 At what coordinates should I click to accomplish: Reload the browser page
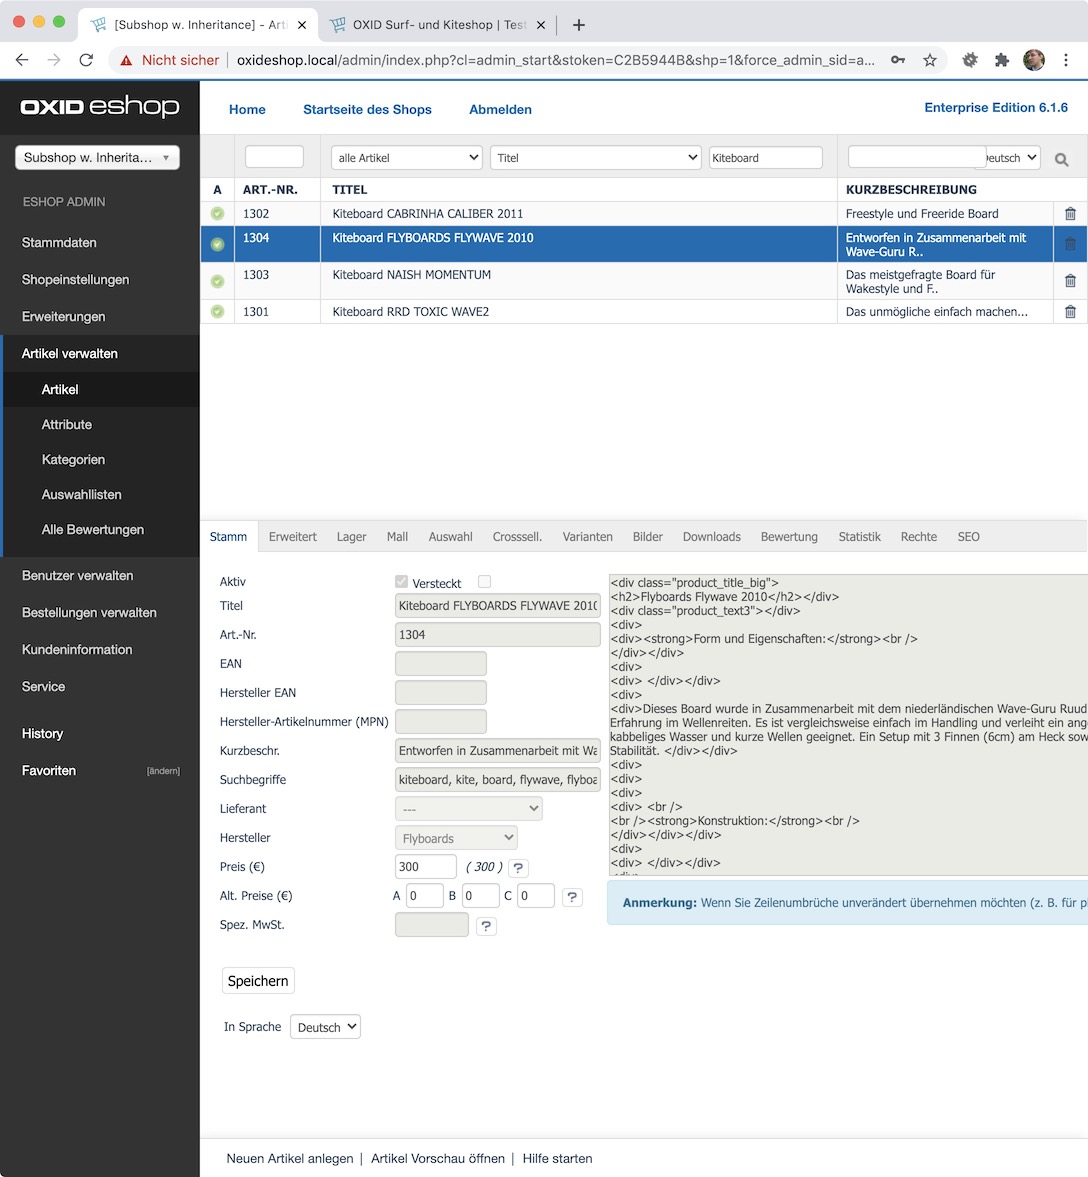coord(86,60)
